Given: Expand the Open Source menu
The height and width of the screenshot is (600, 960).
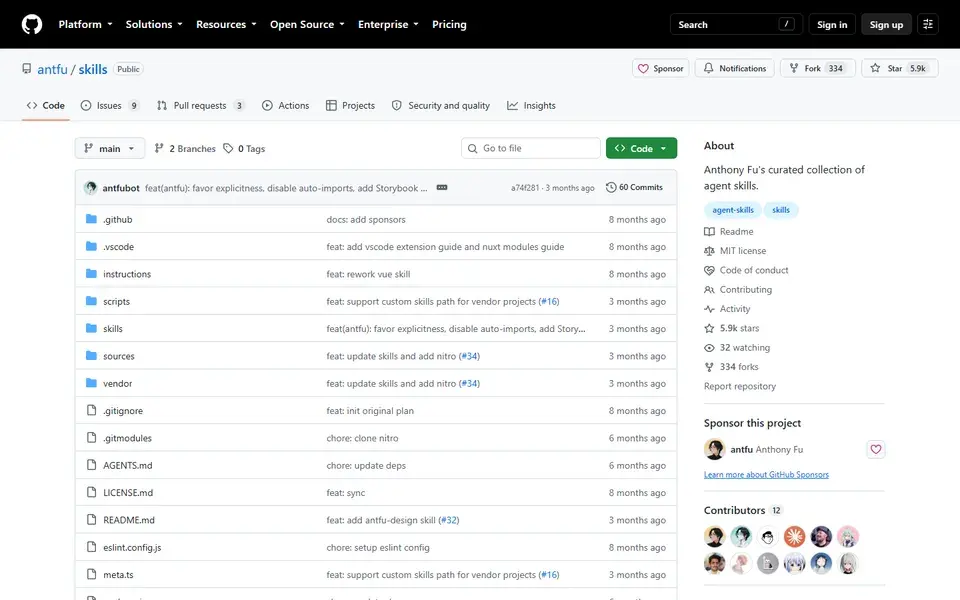Looking at the screenshot, I should pyautogui.click(x=307, y=24).
